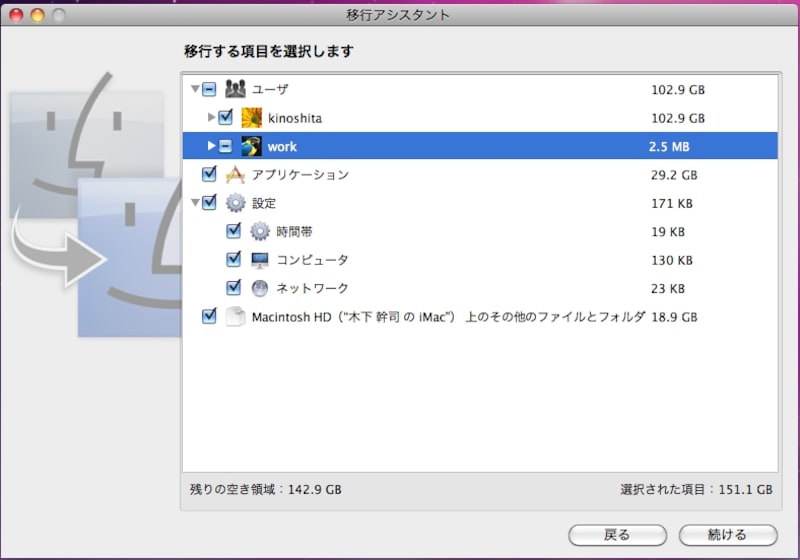800x560 pixels.
Task: Click the 時間帯 gear icon
Action: click(x=260, y=232)
